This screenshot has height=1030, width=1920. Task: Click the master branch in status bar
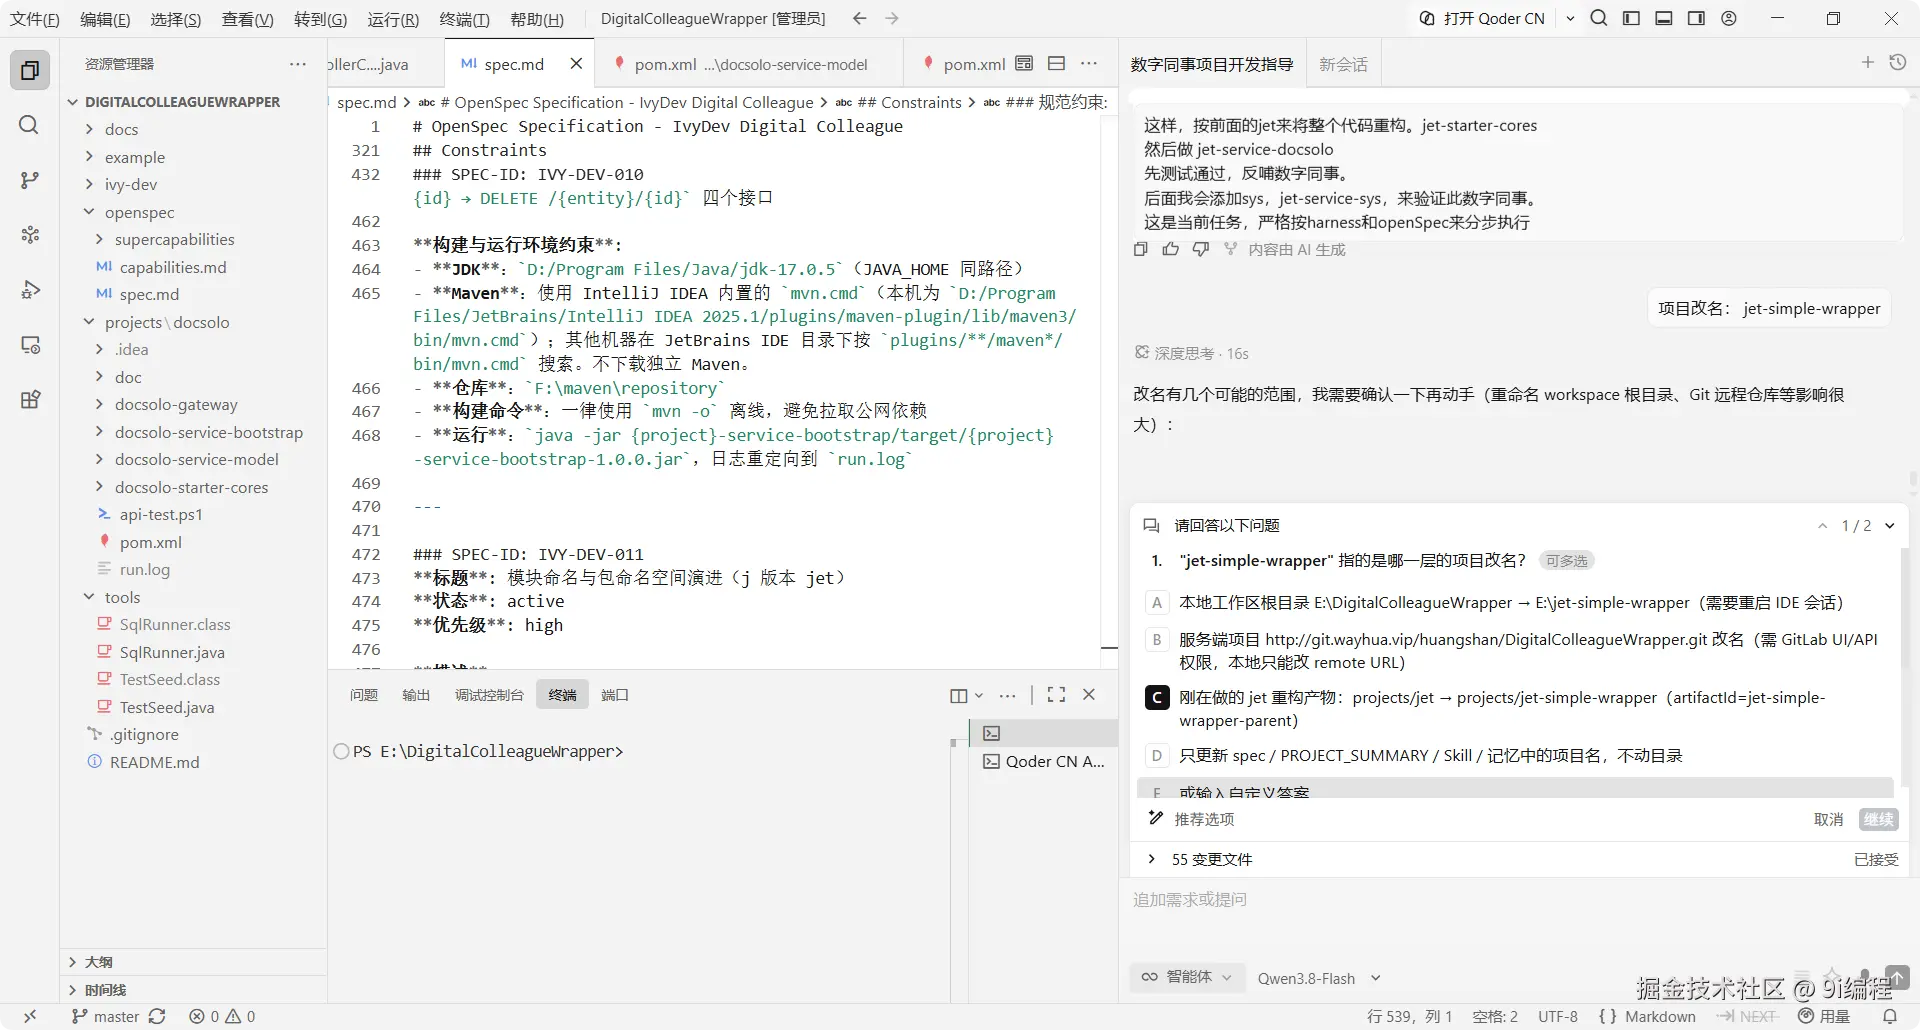[106, 1016]
